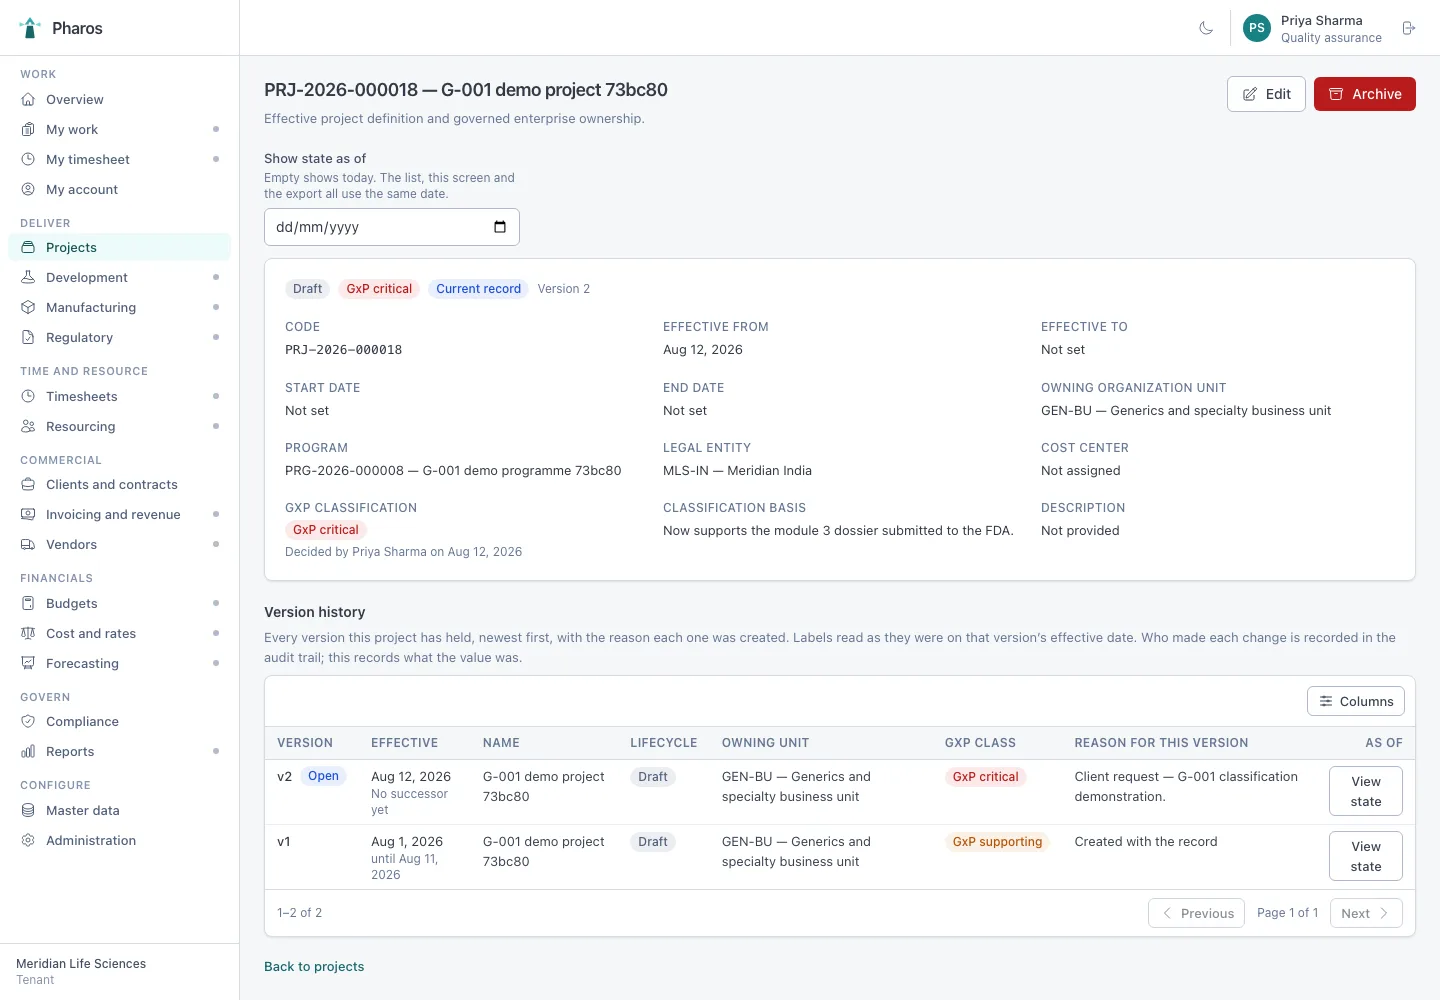Click the Previous page button
Image resolution: width=1440 pixels, height=1000 pixels.
(x=1197, y=913)
